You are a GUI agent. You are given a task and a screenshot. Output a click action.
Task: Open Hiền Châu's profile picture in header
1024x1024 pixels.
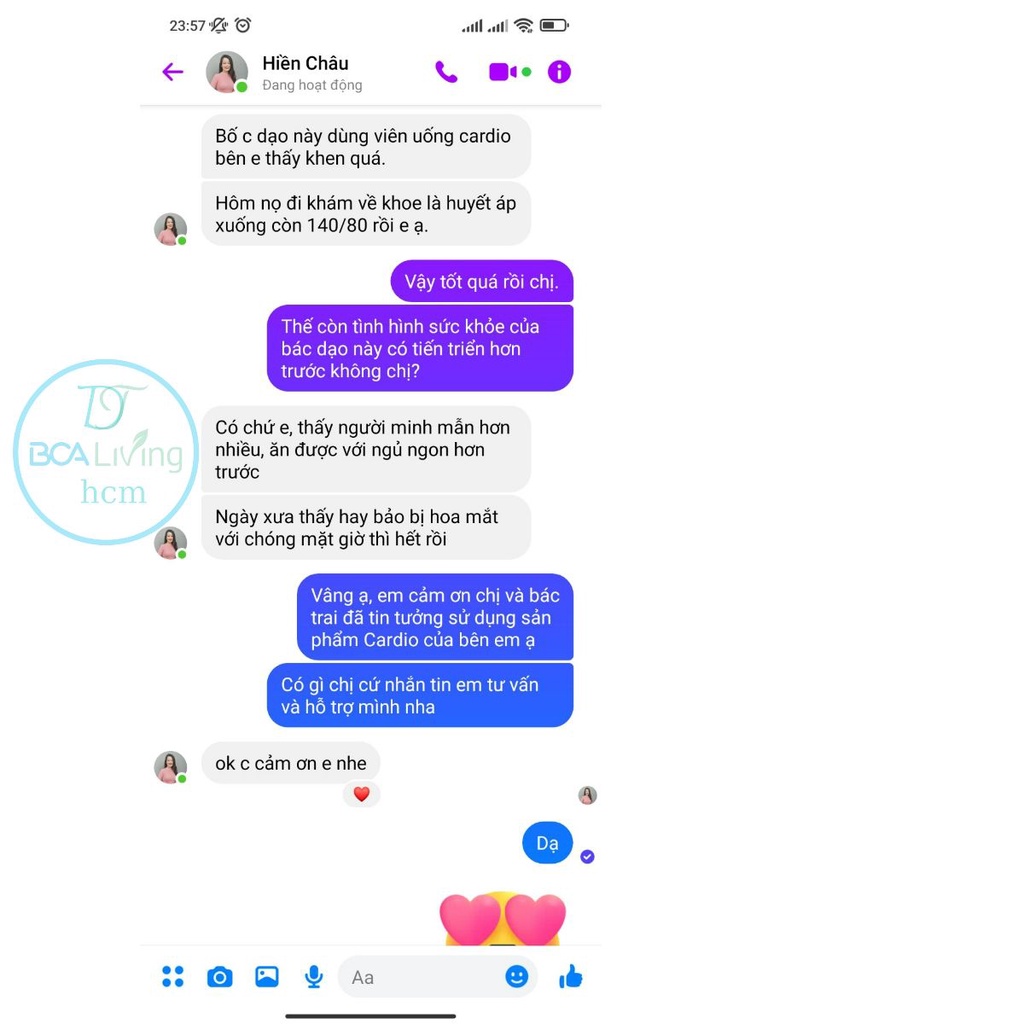(x=227, y=72)
